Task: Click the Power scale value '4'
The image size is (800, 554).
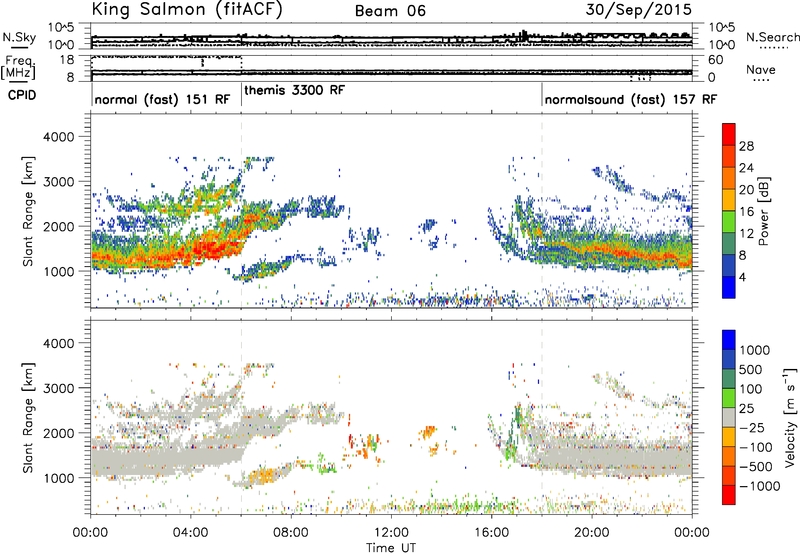Action: [742, 277]
